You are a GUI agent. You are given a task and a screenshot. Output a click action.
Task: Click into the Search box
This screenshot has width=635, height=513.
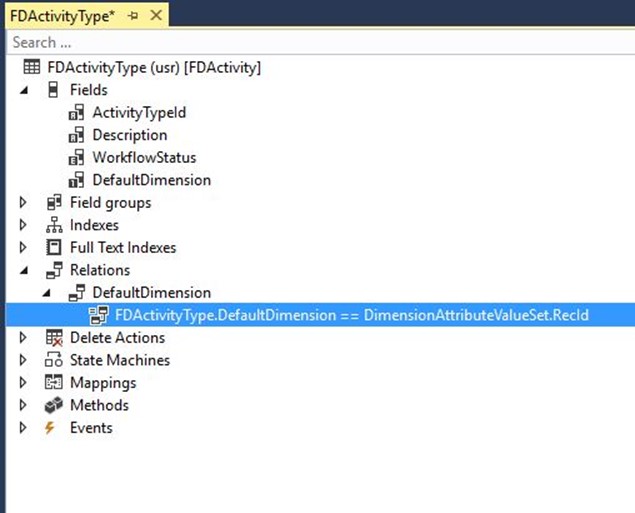[320, 42]
